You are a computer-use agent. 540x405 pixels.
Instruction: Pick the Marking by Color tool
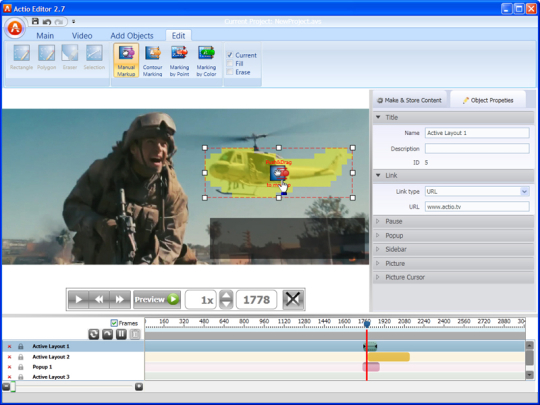(x=206, y=60)
